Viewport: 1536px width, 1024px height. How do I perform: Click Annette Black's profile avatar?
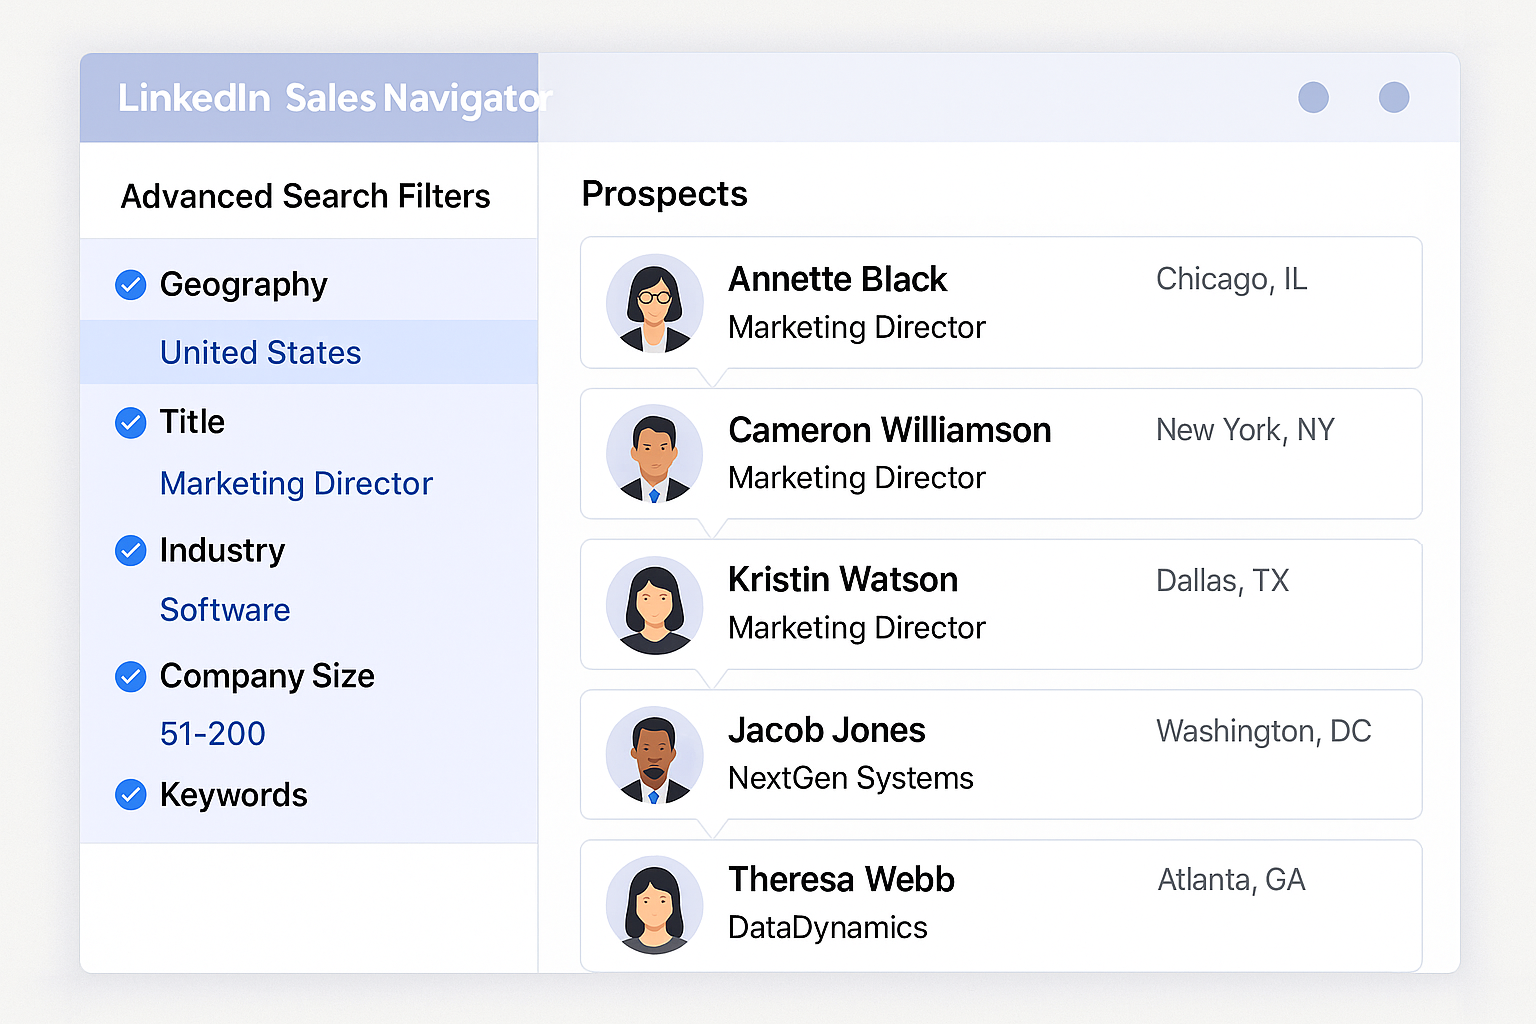pos(654,303)
